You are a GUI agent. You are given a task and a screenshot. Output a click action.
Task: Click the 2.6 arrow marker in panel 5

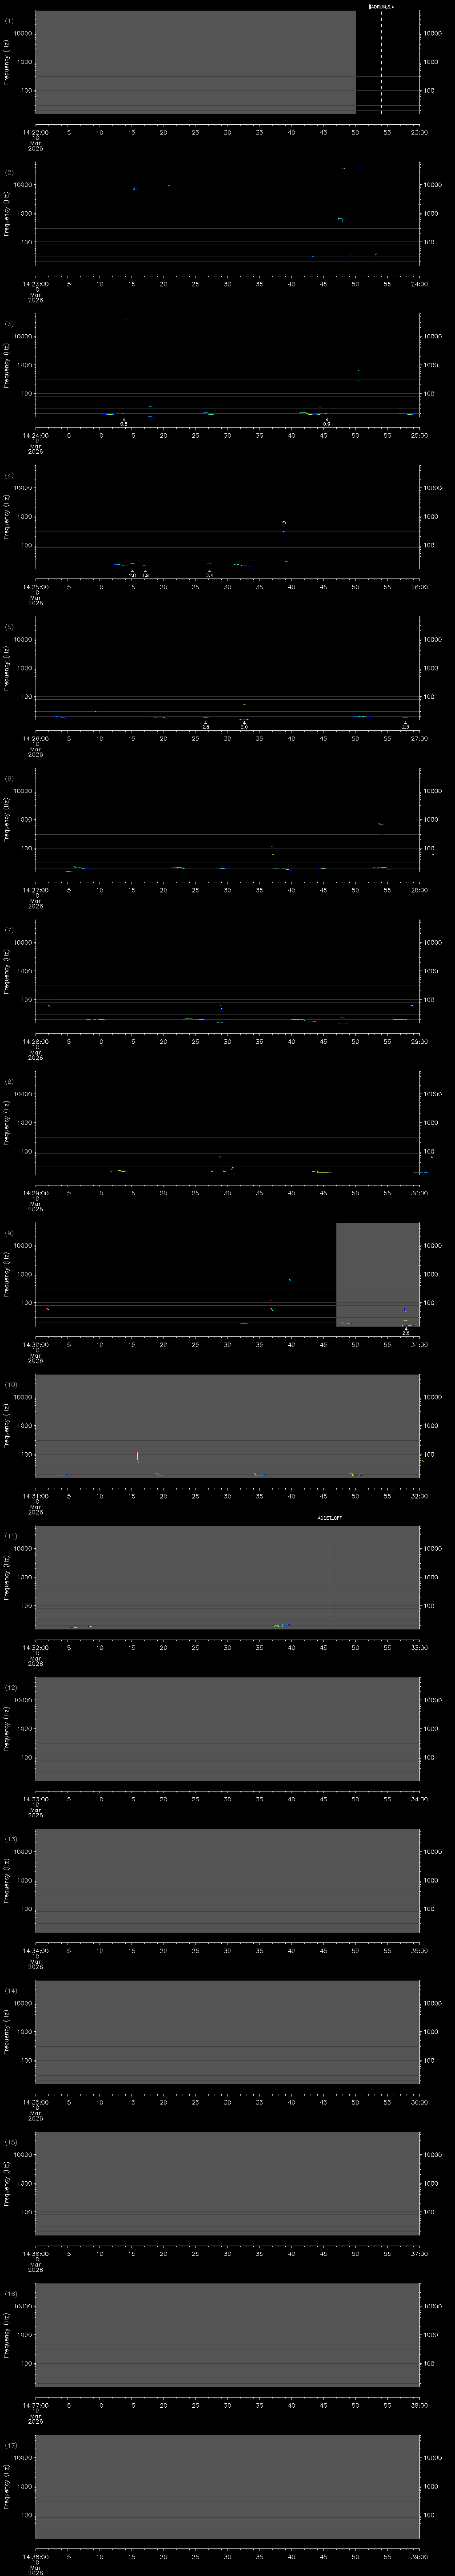point(205,724)
